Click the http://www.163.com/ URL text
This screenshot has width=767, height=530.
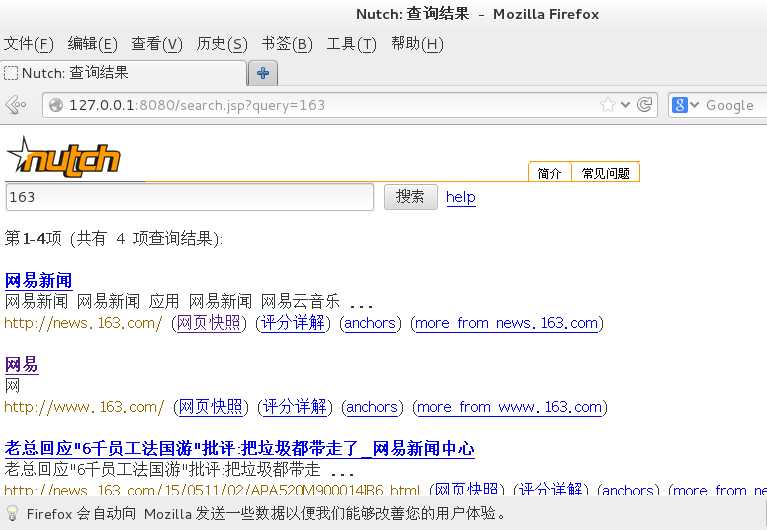(84, 407)
